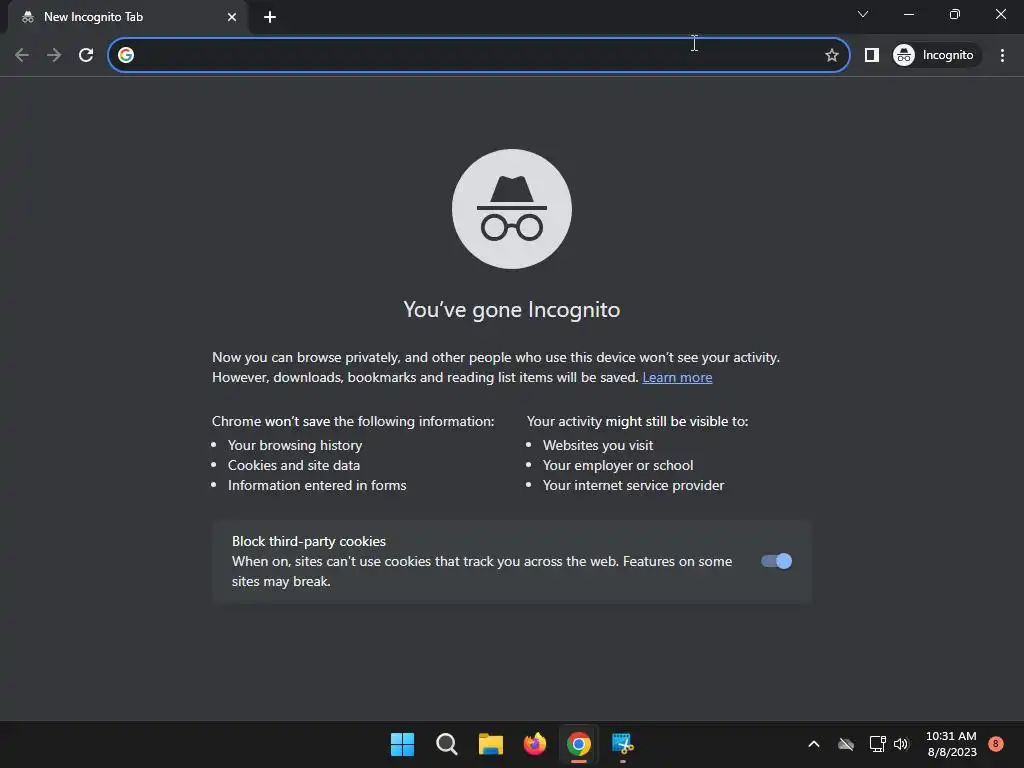Viewport: 1024px width, 768px height.
Task: Open Chrome's three-dot menu
Action: tap(1002, 55)
